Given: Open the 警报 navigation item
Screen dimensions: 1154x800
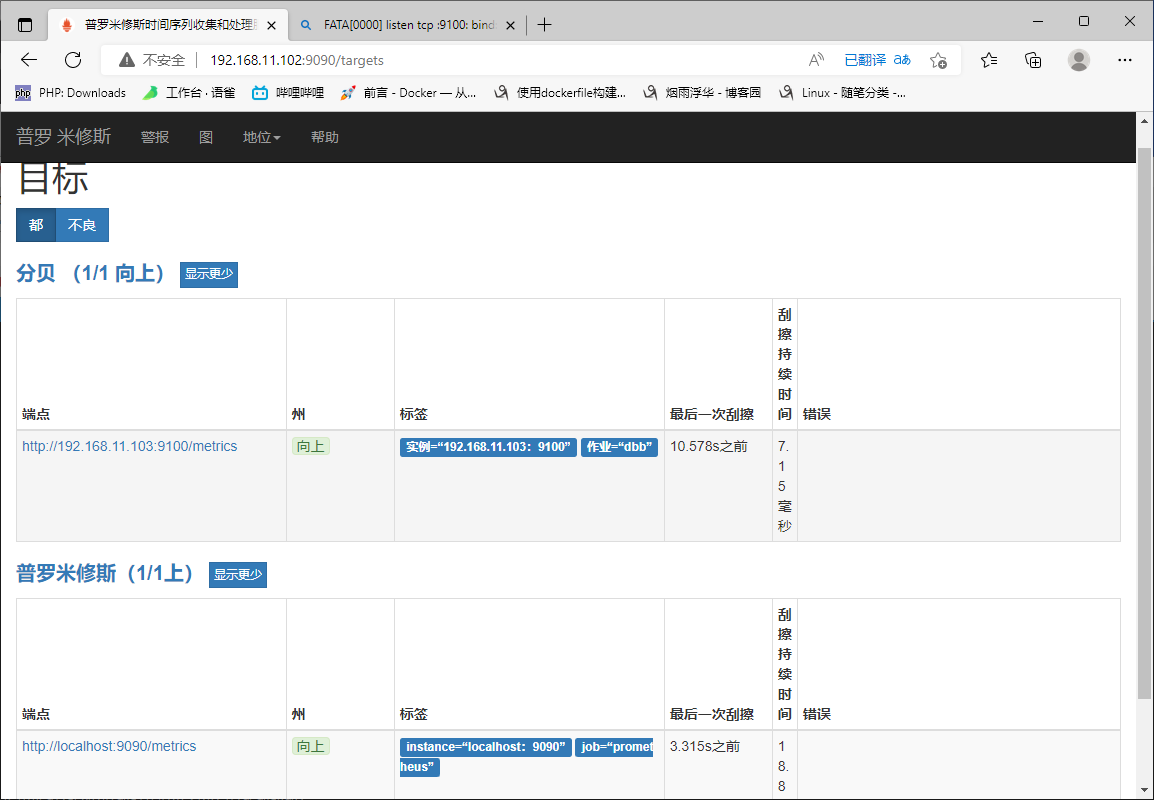Looking at the screenshot, I should click(155, 137).
